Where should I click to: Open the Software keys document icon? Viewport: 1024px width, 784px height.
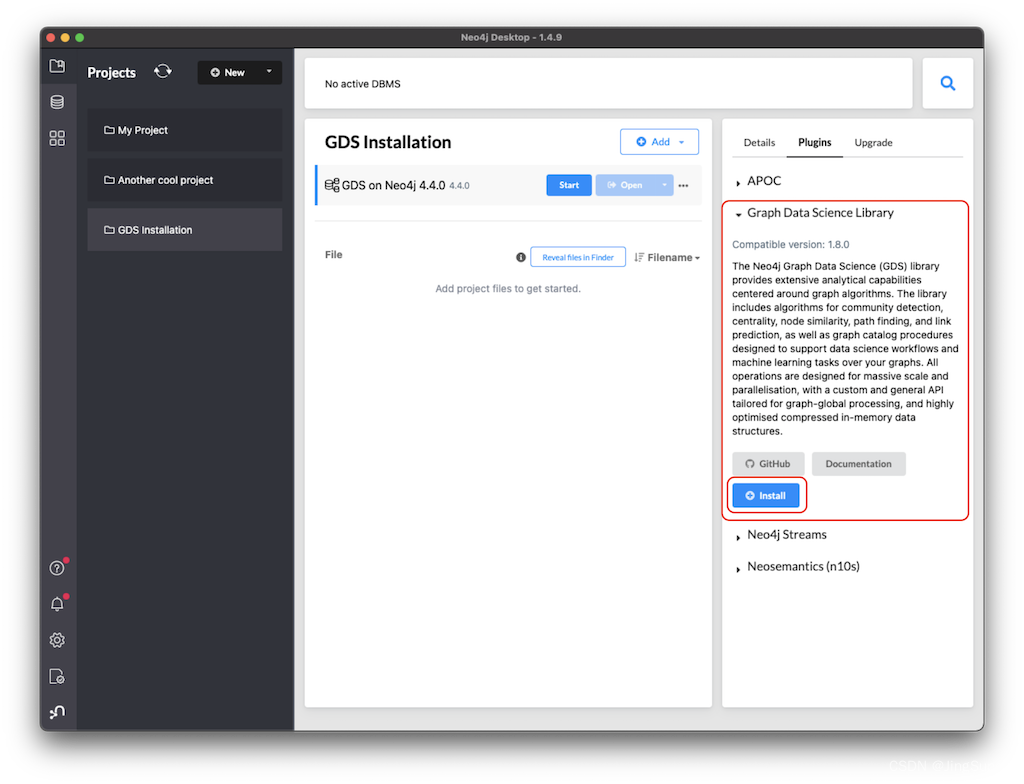pyautogui.click(x=57, y=676)
